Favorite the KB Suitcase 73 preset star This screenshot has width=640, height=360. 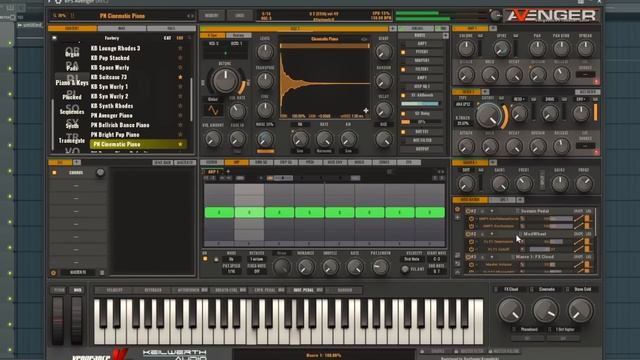tap(180, 77)
